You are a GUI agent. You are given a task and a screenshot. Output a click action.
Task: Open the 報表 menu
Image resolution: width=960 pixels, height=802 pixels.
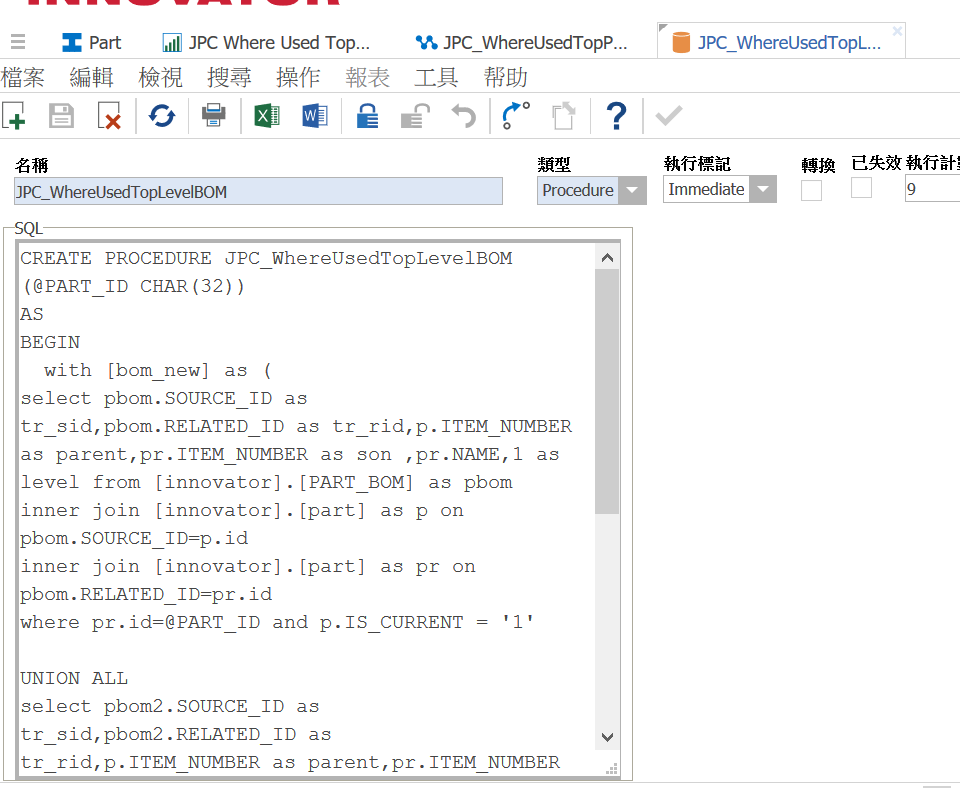pyautogui.click(x=367, y=77)
